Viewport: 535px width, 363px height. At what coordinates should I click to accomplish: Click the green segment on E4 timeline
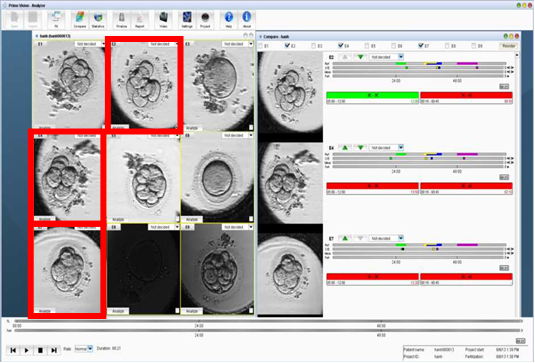point(401,154)
